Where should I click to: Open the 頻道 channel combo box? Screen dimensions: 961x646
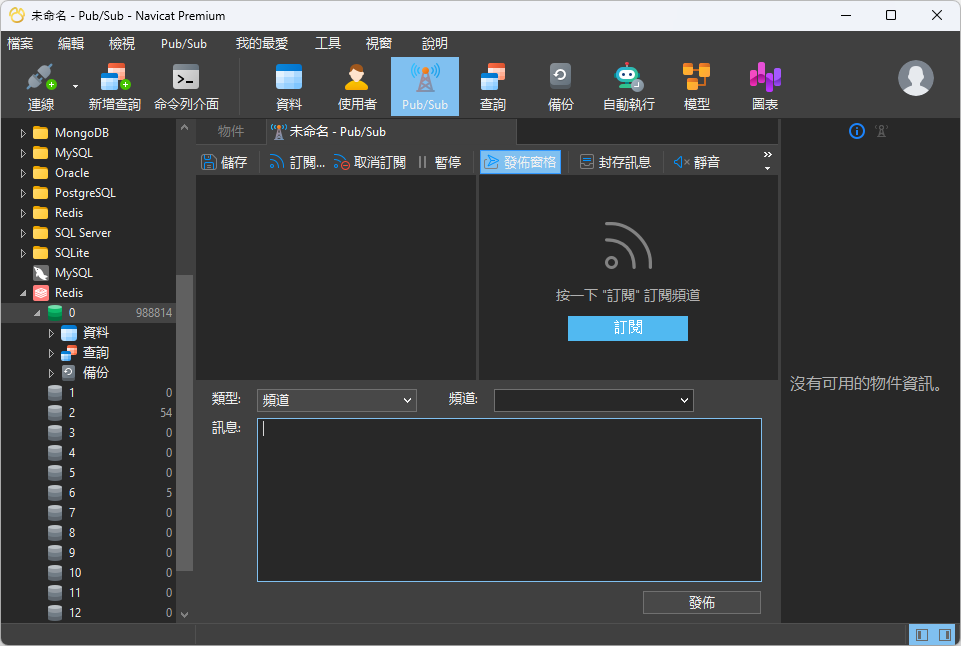click(593, 400)
